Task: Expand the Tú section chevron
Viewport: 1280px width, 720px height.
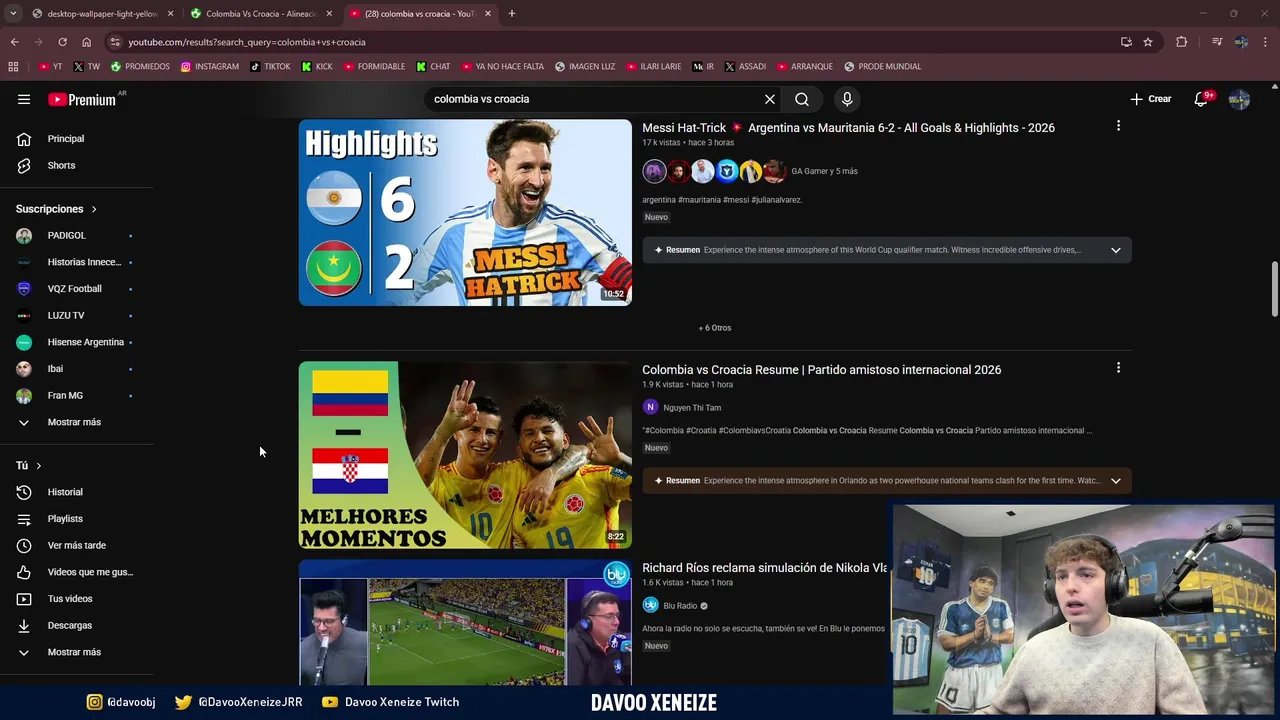Action: 39,466
